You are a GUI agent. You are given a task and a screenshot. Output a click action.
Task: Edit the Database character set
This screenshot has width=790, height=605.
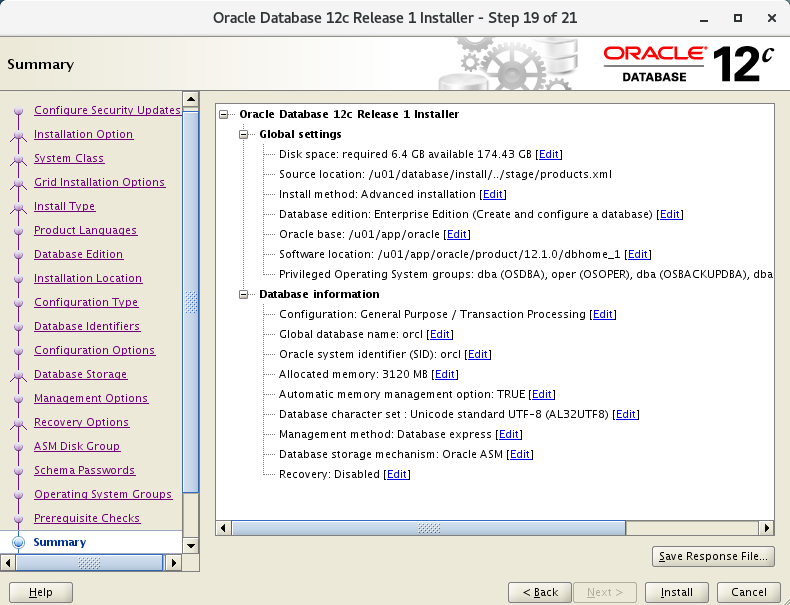click(x=626, y=414)
